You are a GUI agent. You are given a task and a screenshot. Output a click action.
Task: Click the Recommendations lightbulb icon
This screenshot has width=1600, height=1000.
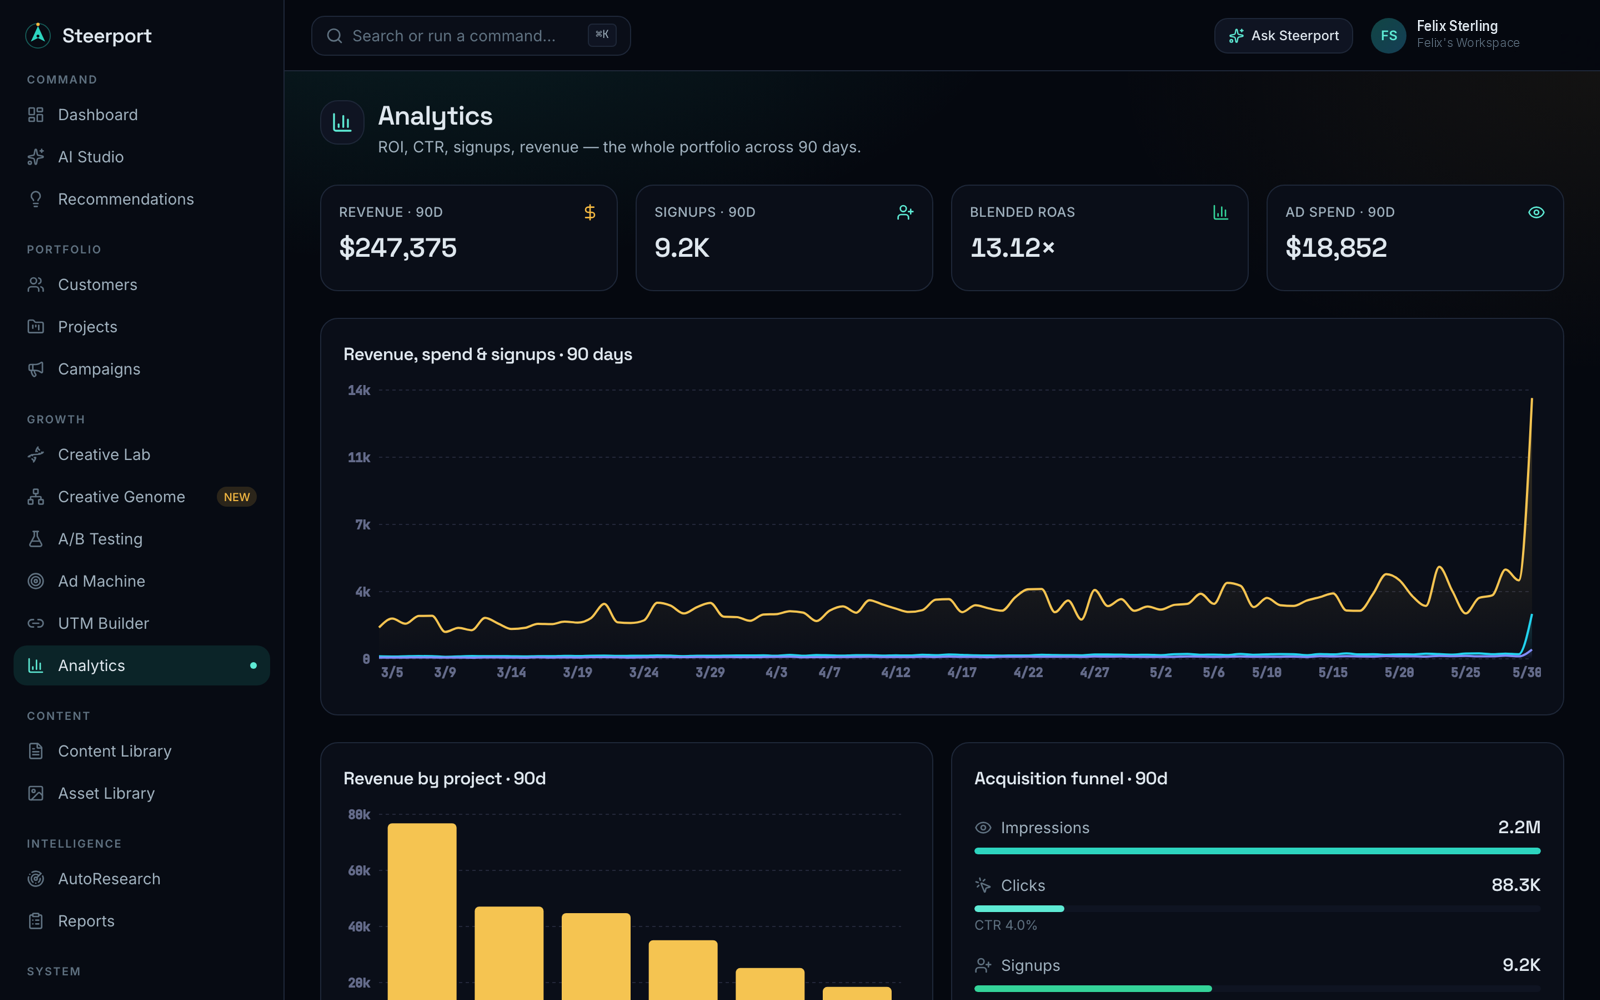coord(36,199)
